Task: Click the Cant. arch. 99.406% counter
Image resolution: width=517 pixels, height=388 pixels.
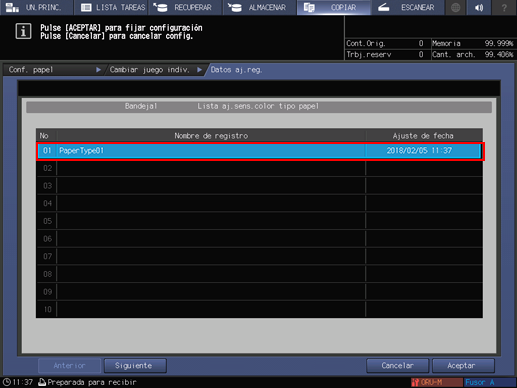Action: [x=473, y=54]
